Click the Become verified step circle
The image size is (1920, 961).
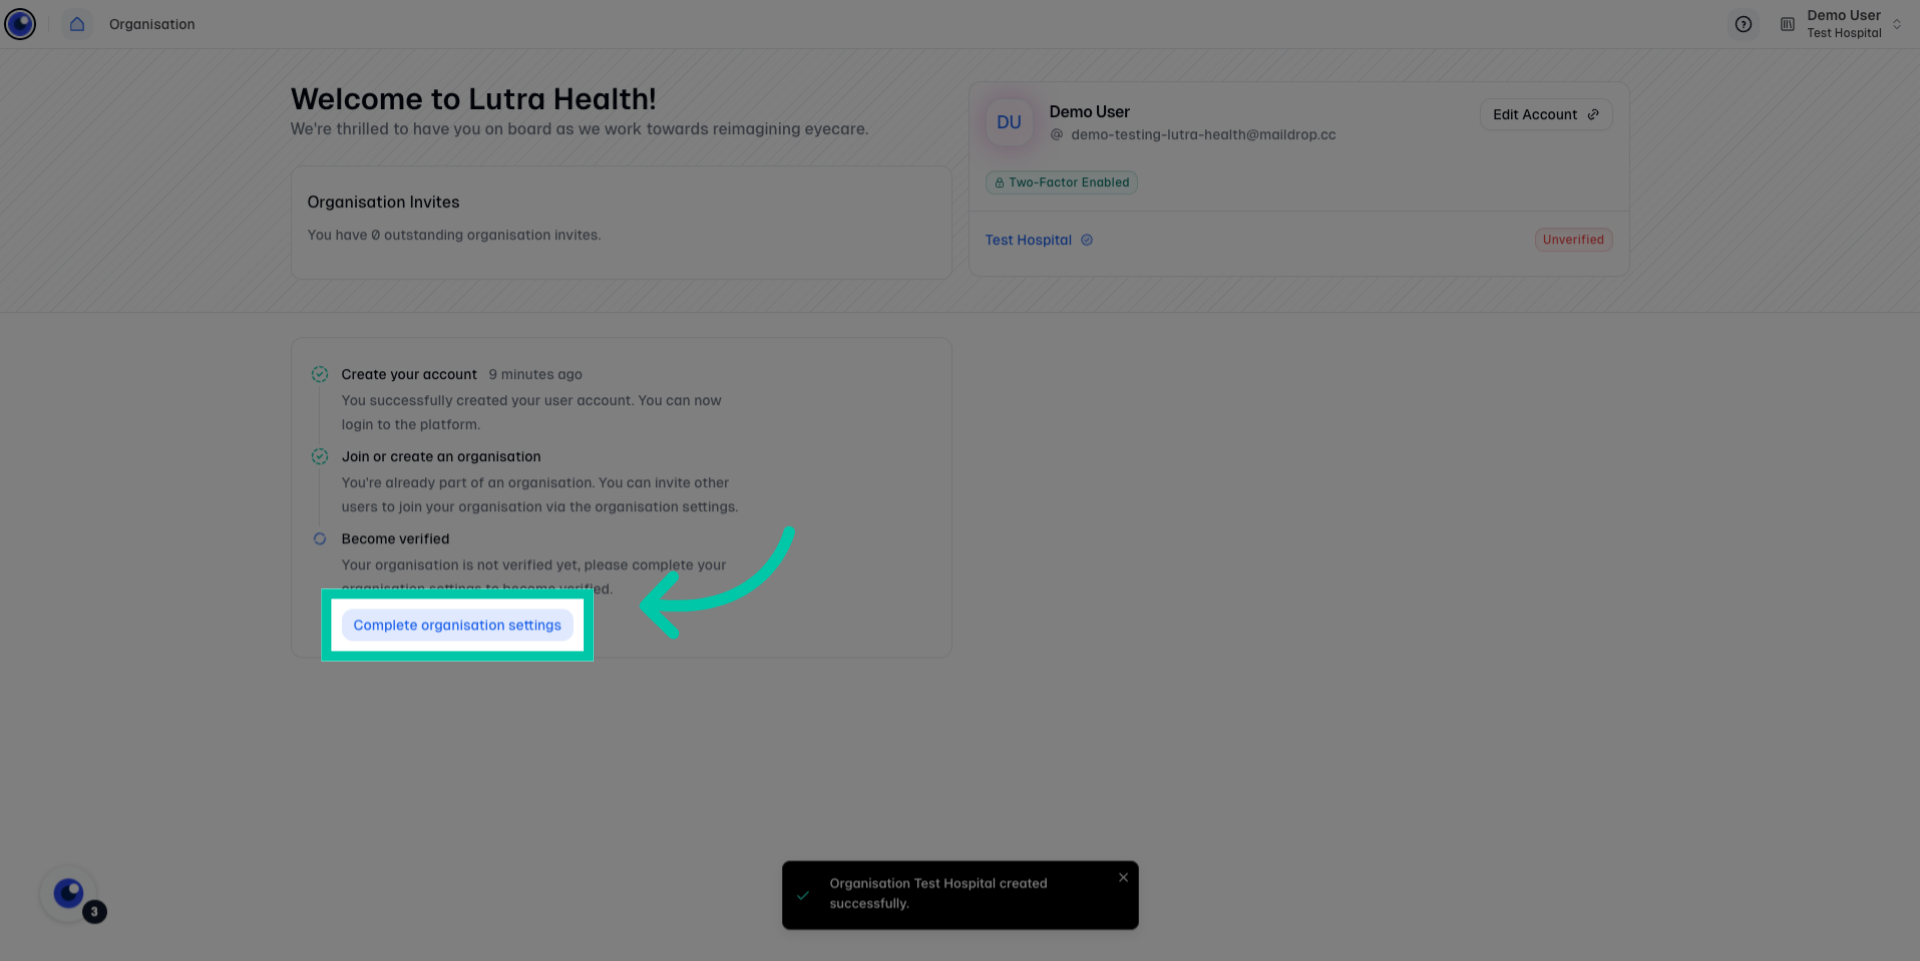click(x=320, y=539)
